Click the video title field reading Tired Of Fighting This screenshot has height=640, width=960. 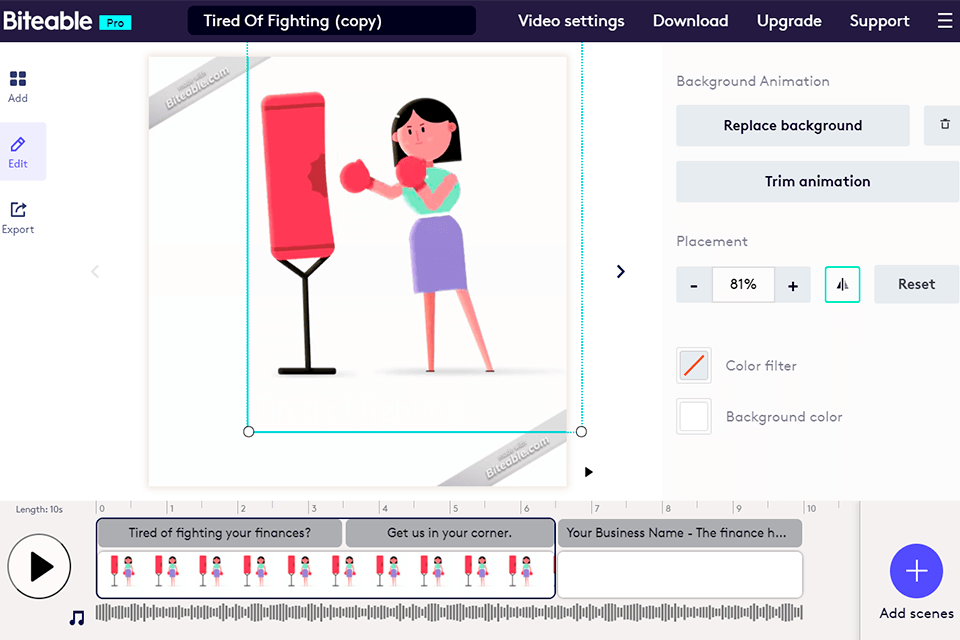[331, 20]
